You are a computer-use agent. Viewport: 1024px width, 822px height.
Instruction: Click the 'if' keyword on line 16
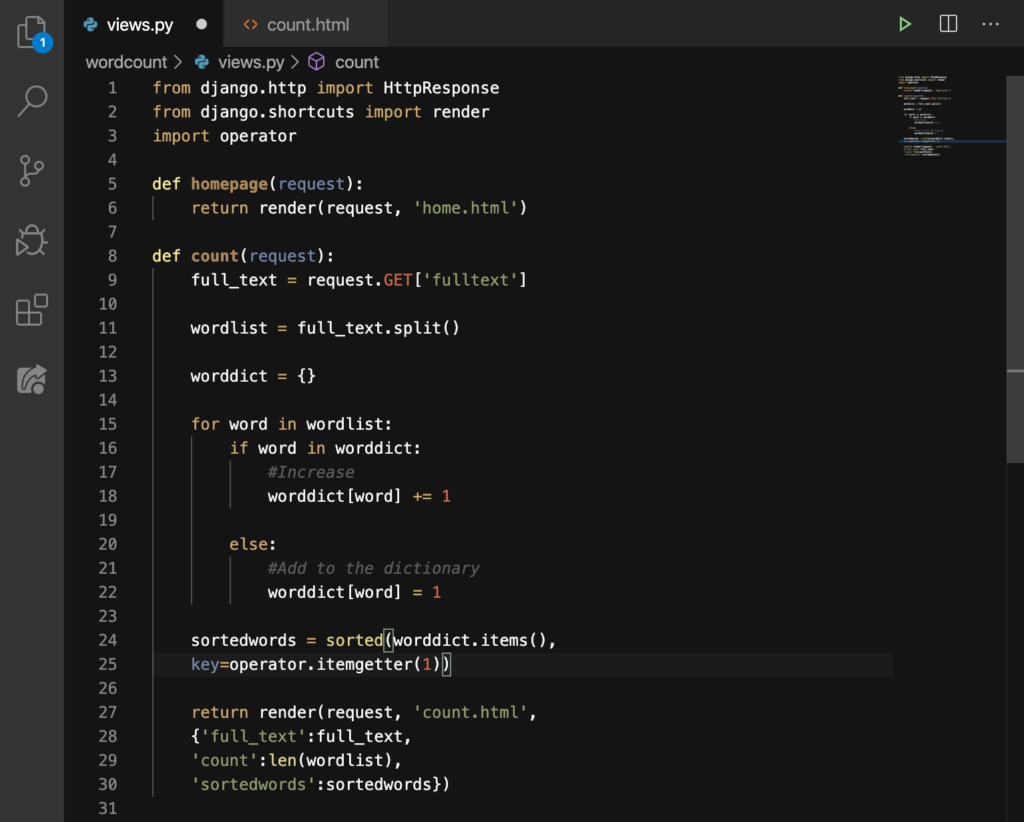(238, 448)
